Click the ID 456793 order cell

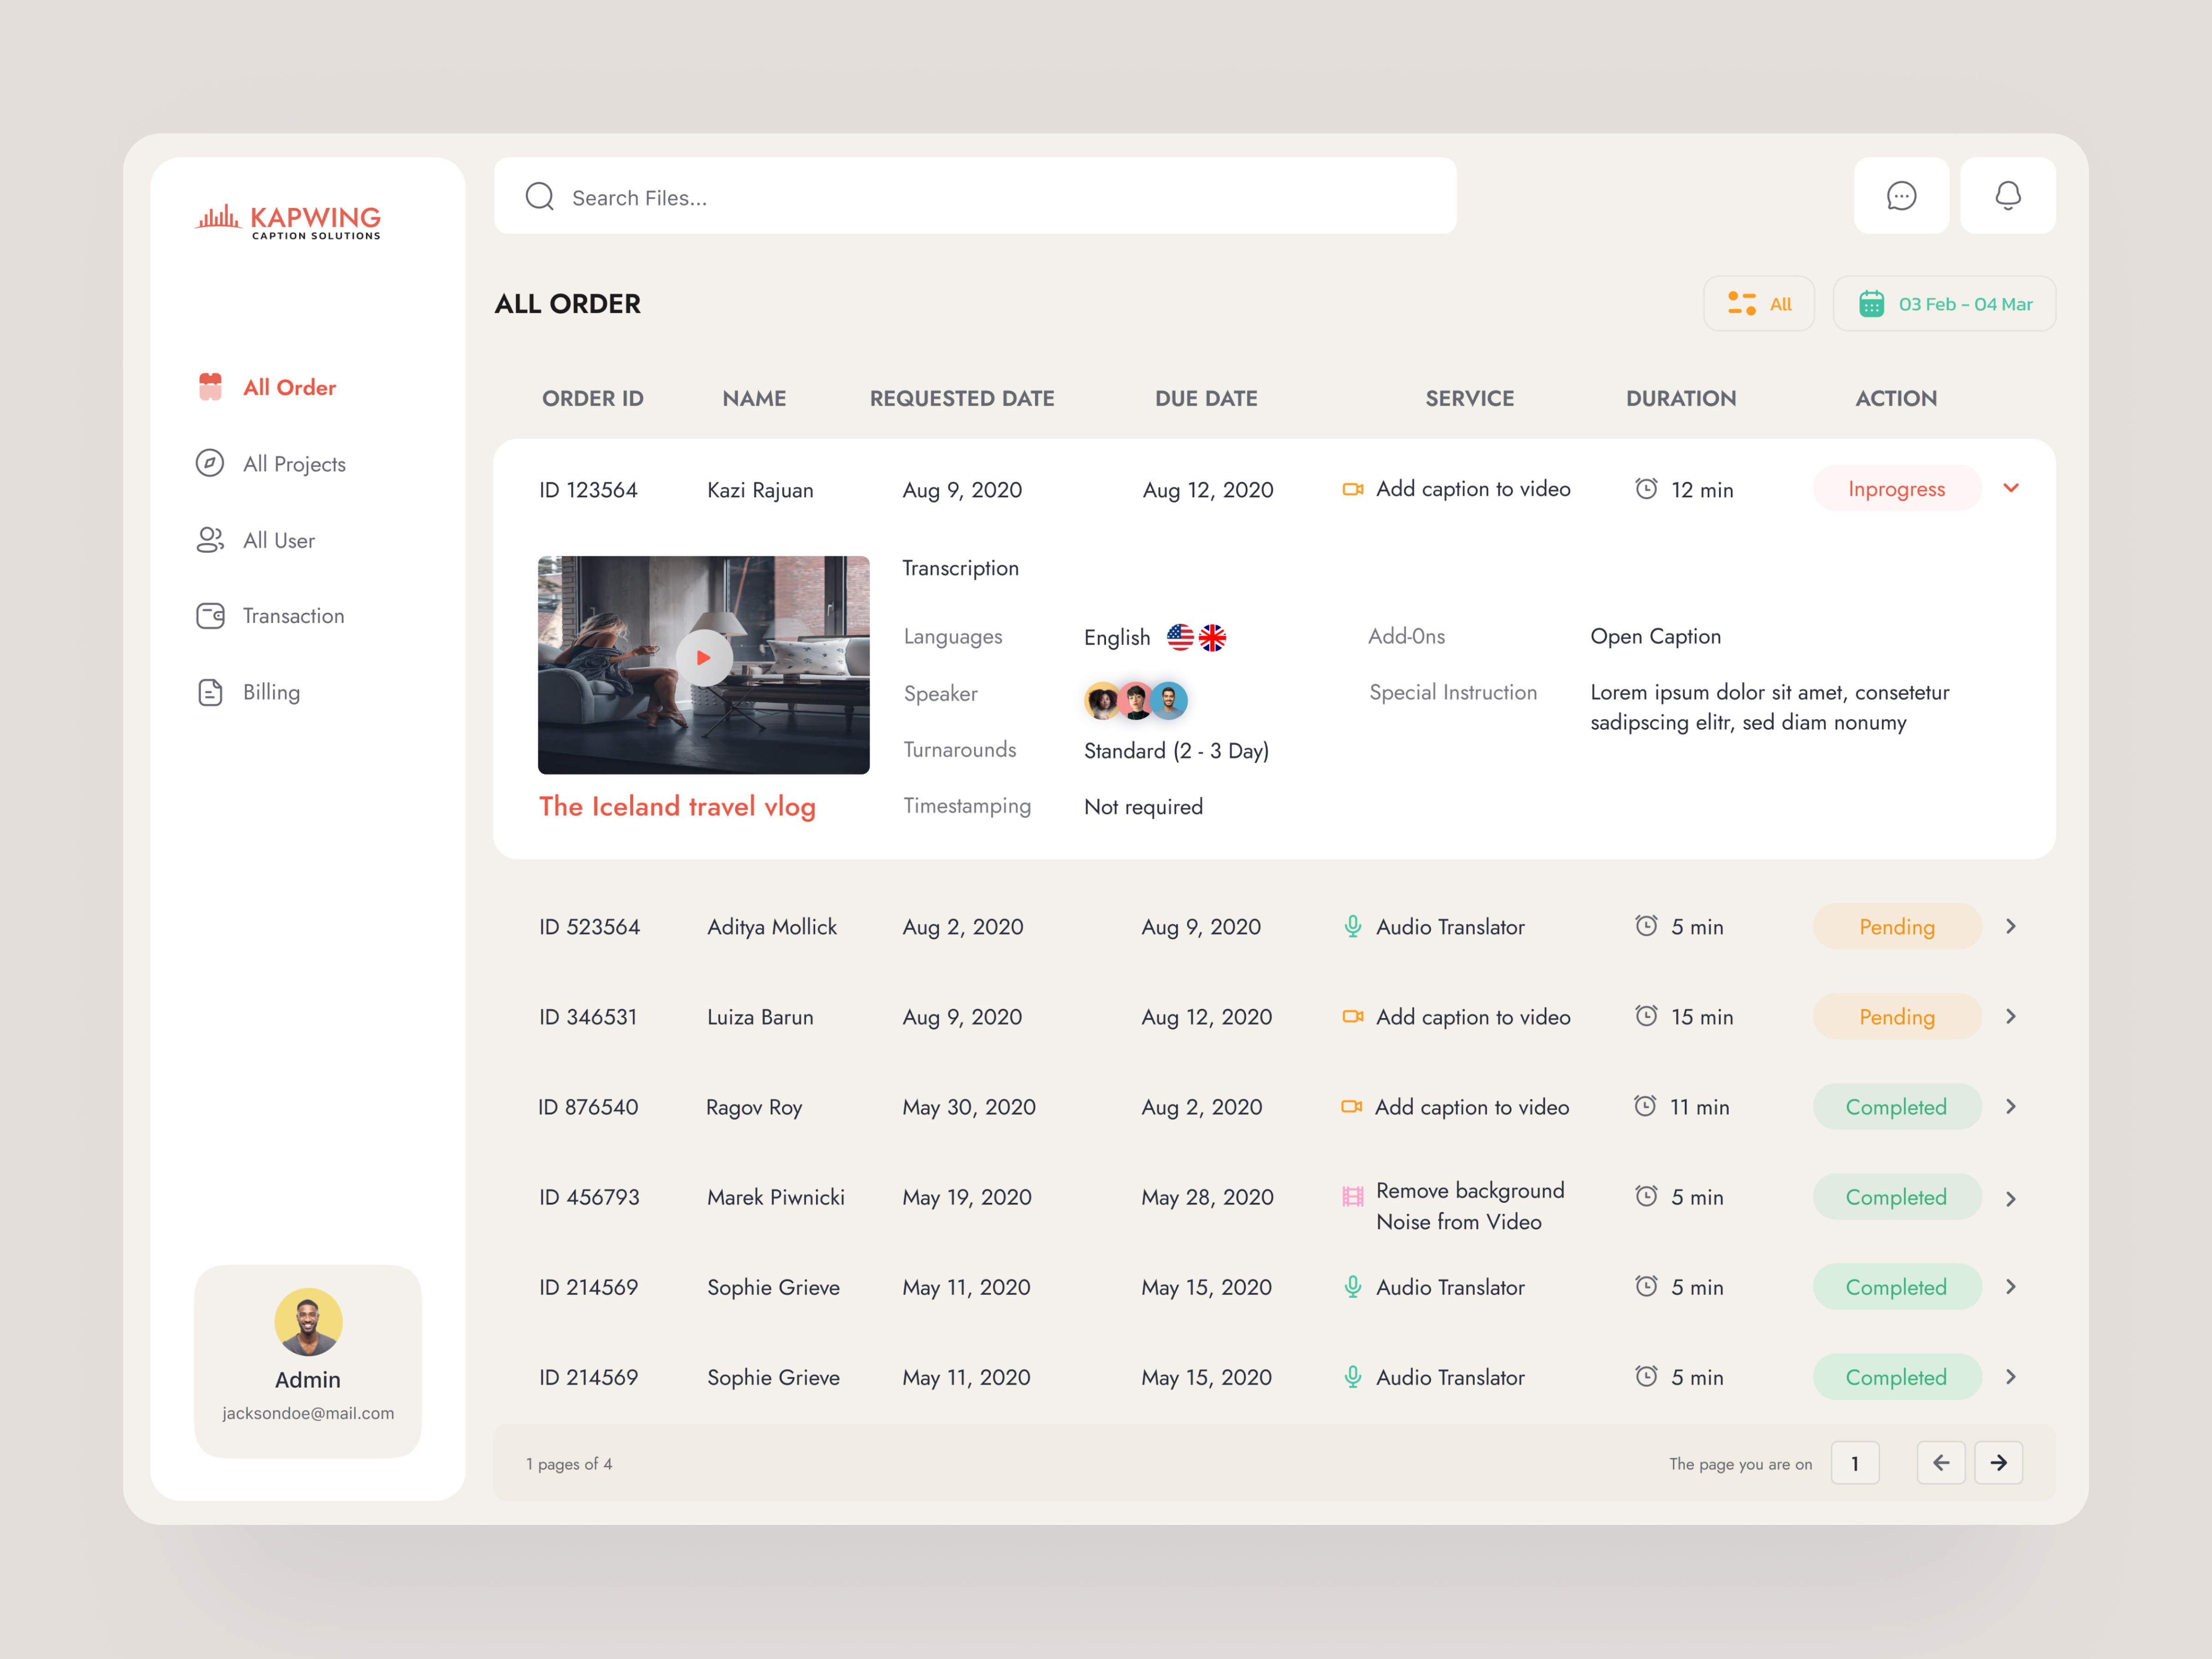589,1197
